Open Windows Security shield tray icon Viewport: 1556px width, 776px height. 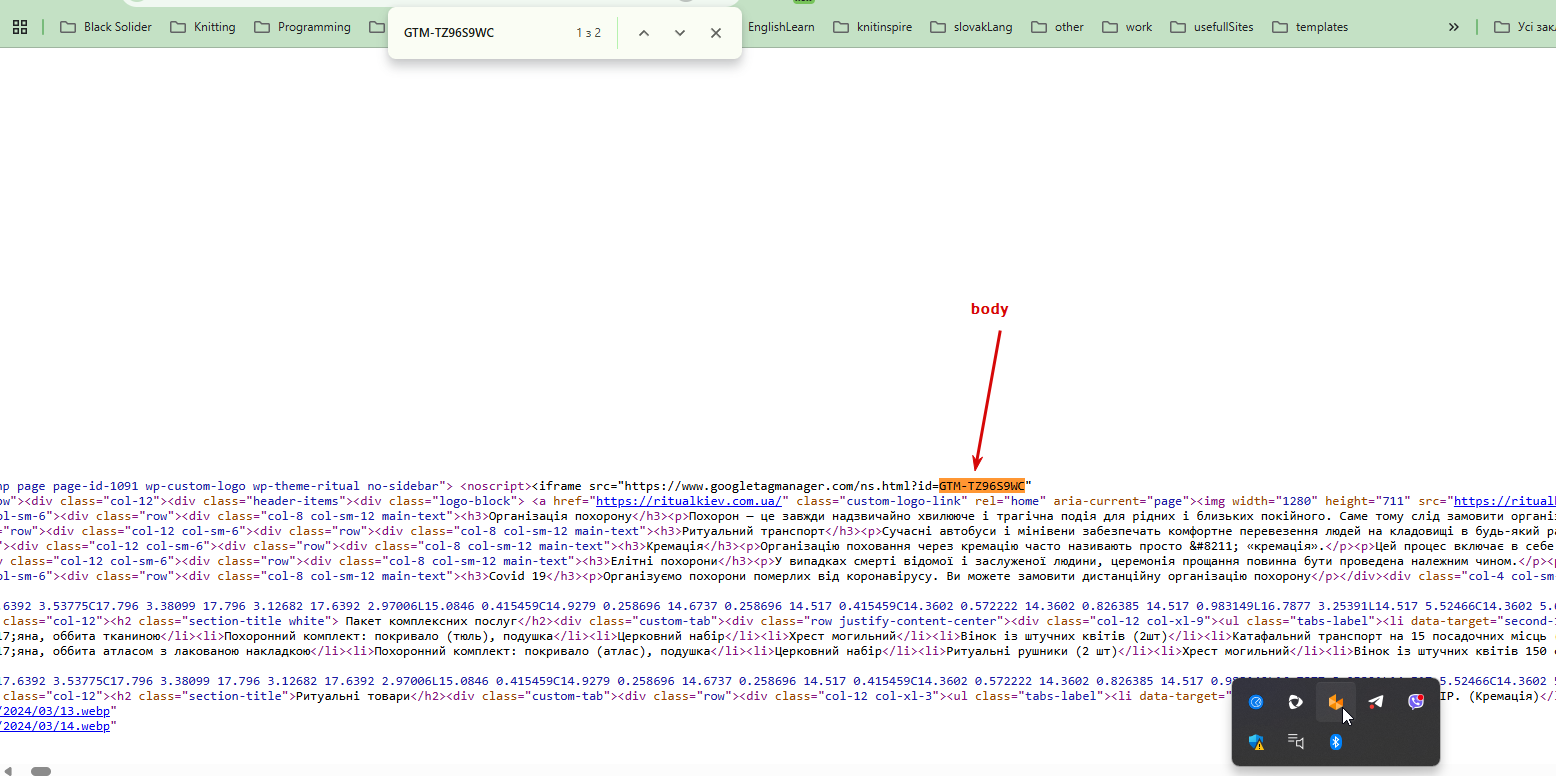coord(1257,742)
